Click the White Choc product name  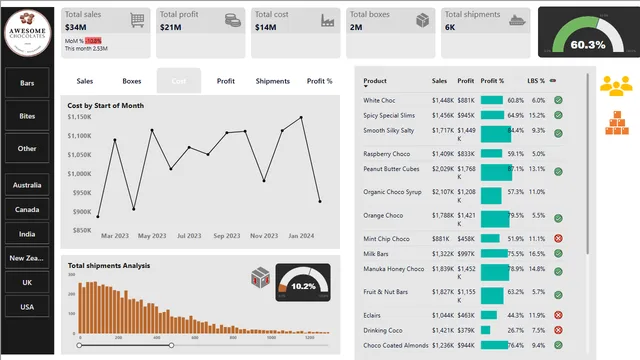tap(379, 100)
